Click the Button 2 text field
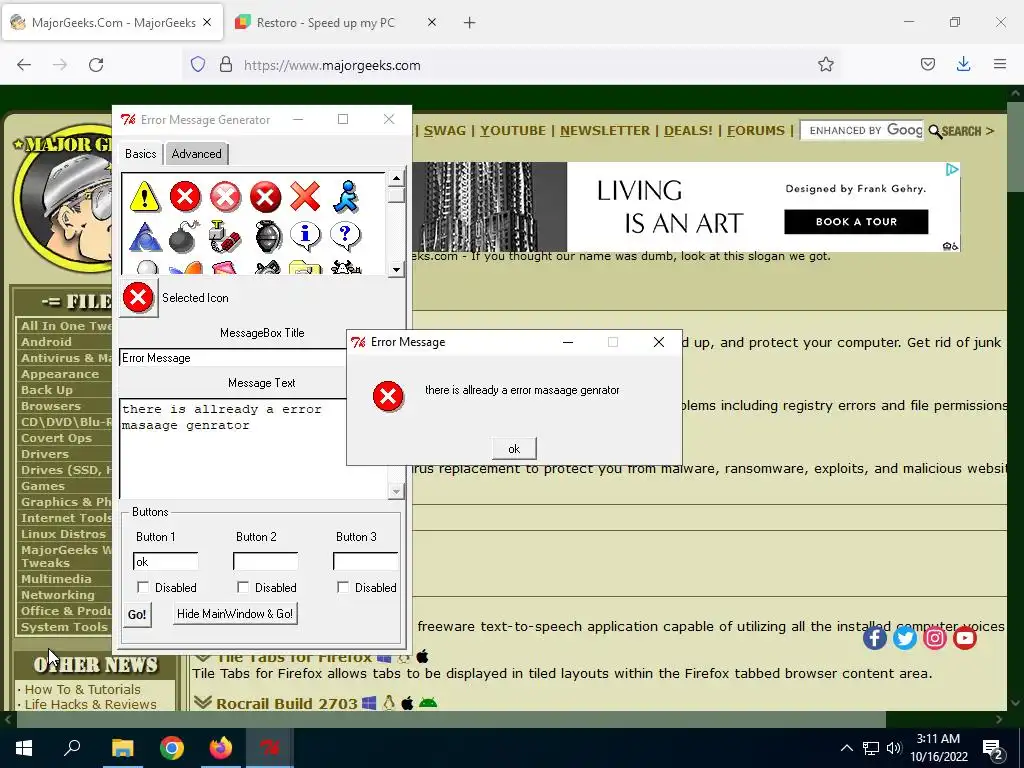This screenshot has width=1024, height=768. click(x=265, y=562)
